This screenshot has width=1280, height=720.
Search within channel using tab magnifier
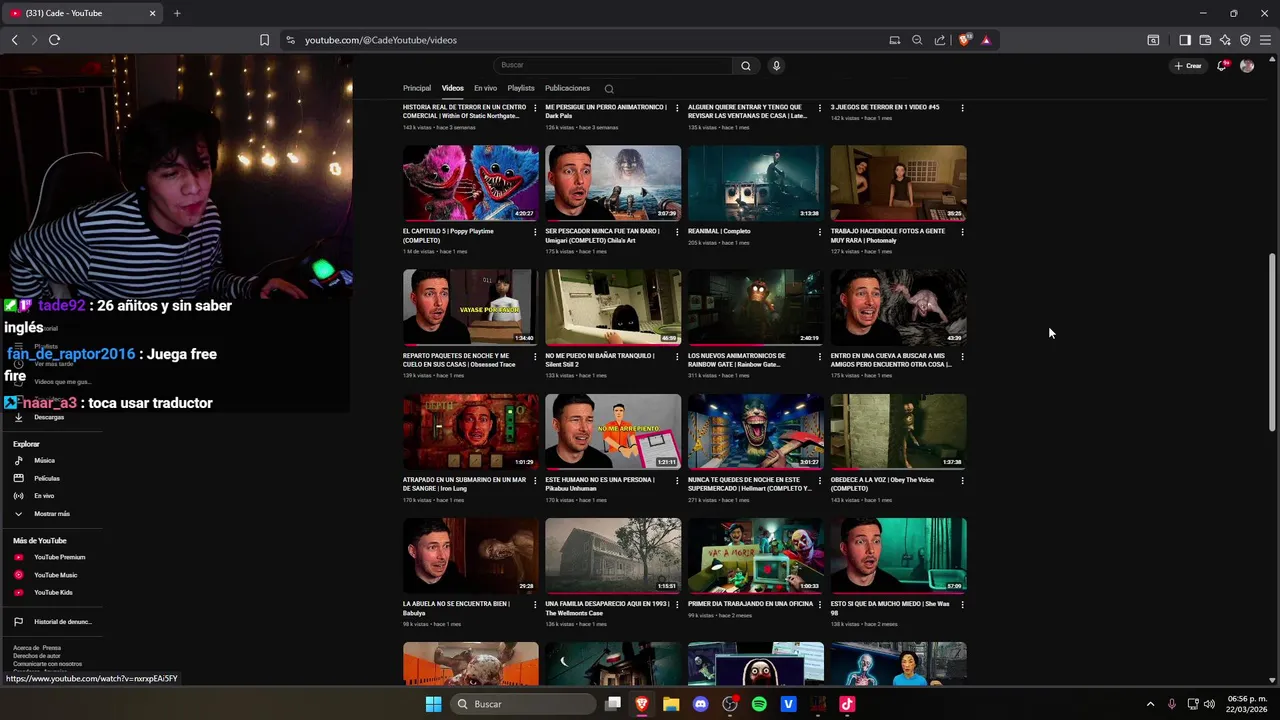609,89
